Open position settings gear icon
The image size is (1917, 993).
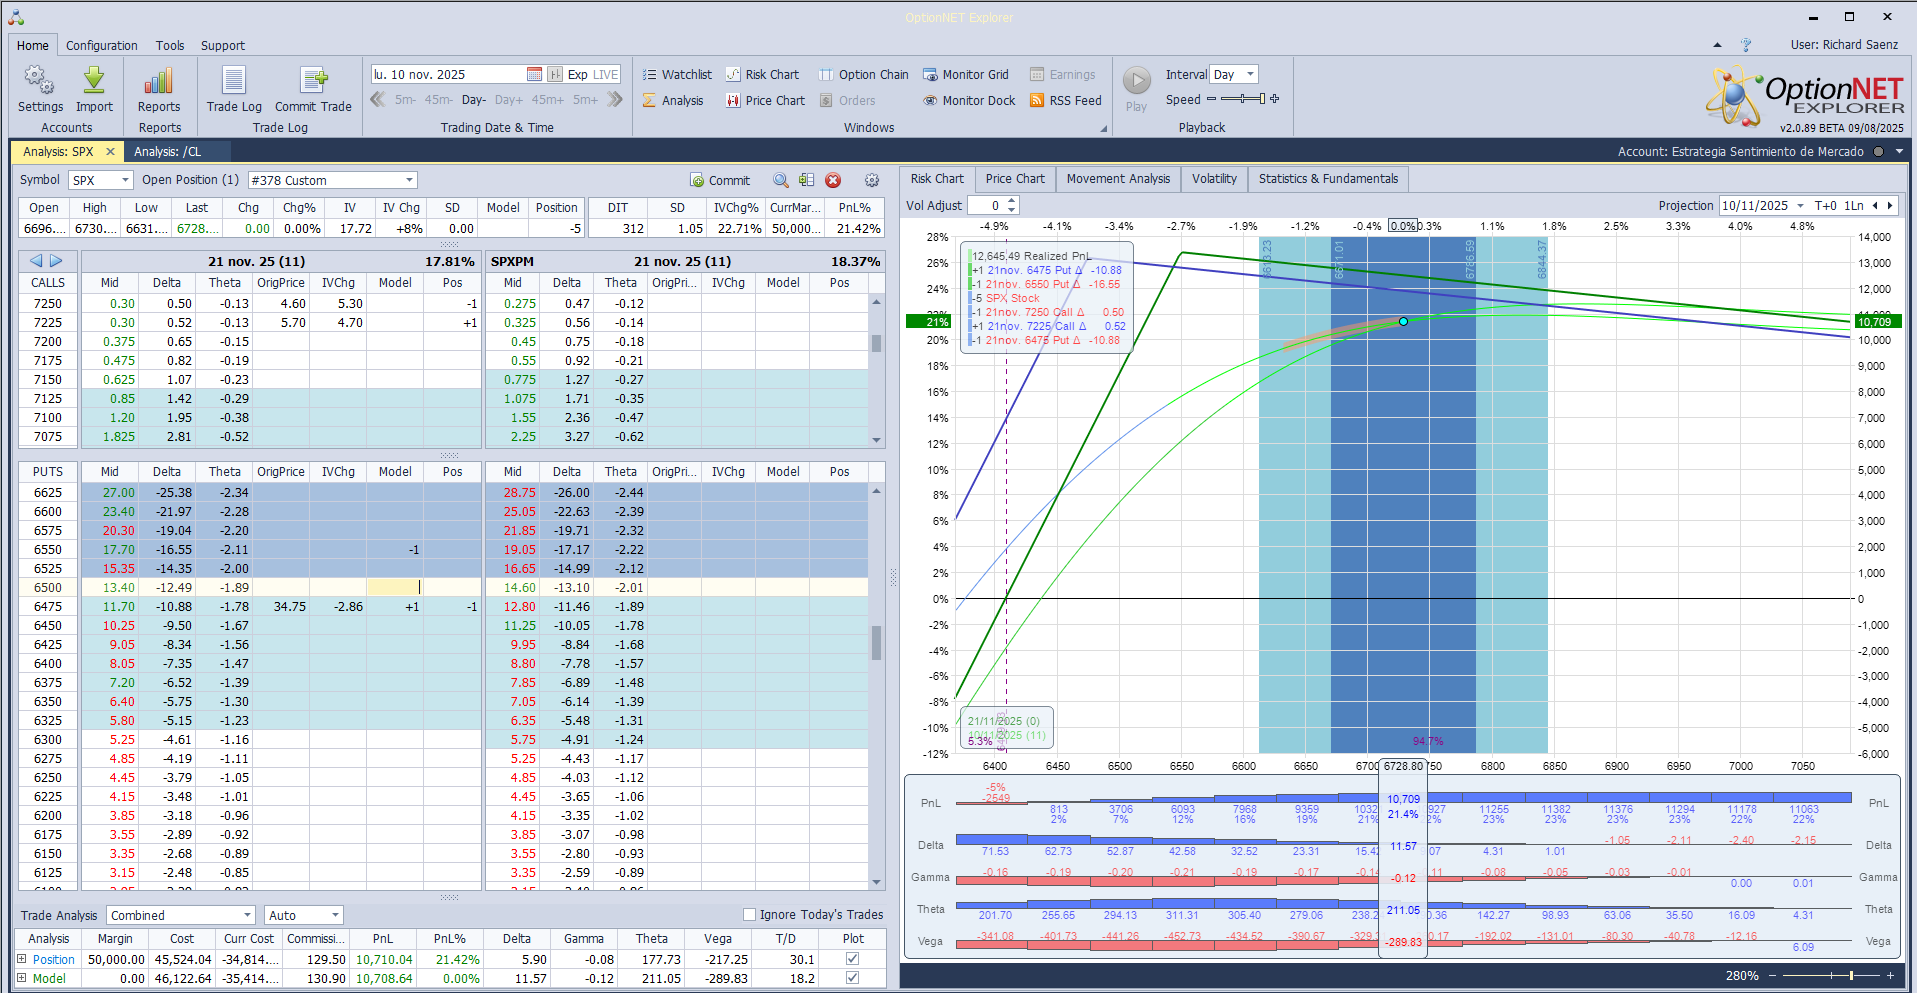click(x=872, y=180)
